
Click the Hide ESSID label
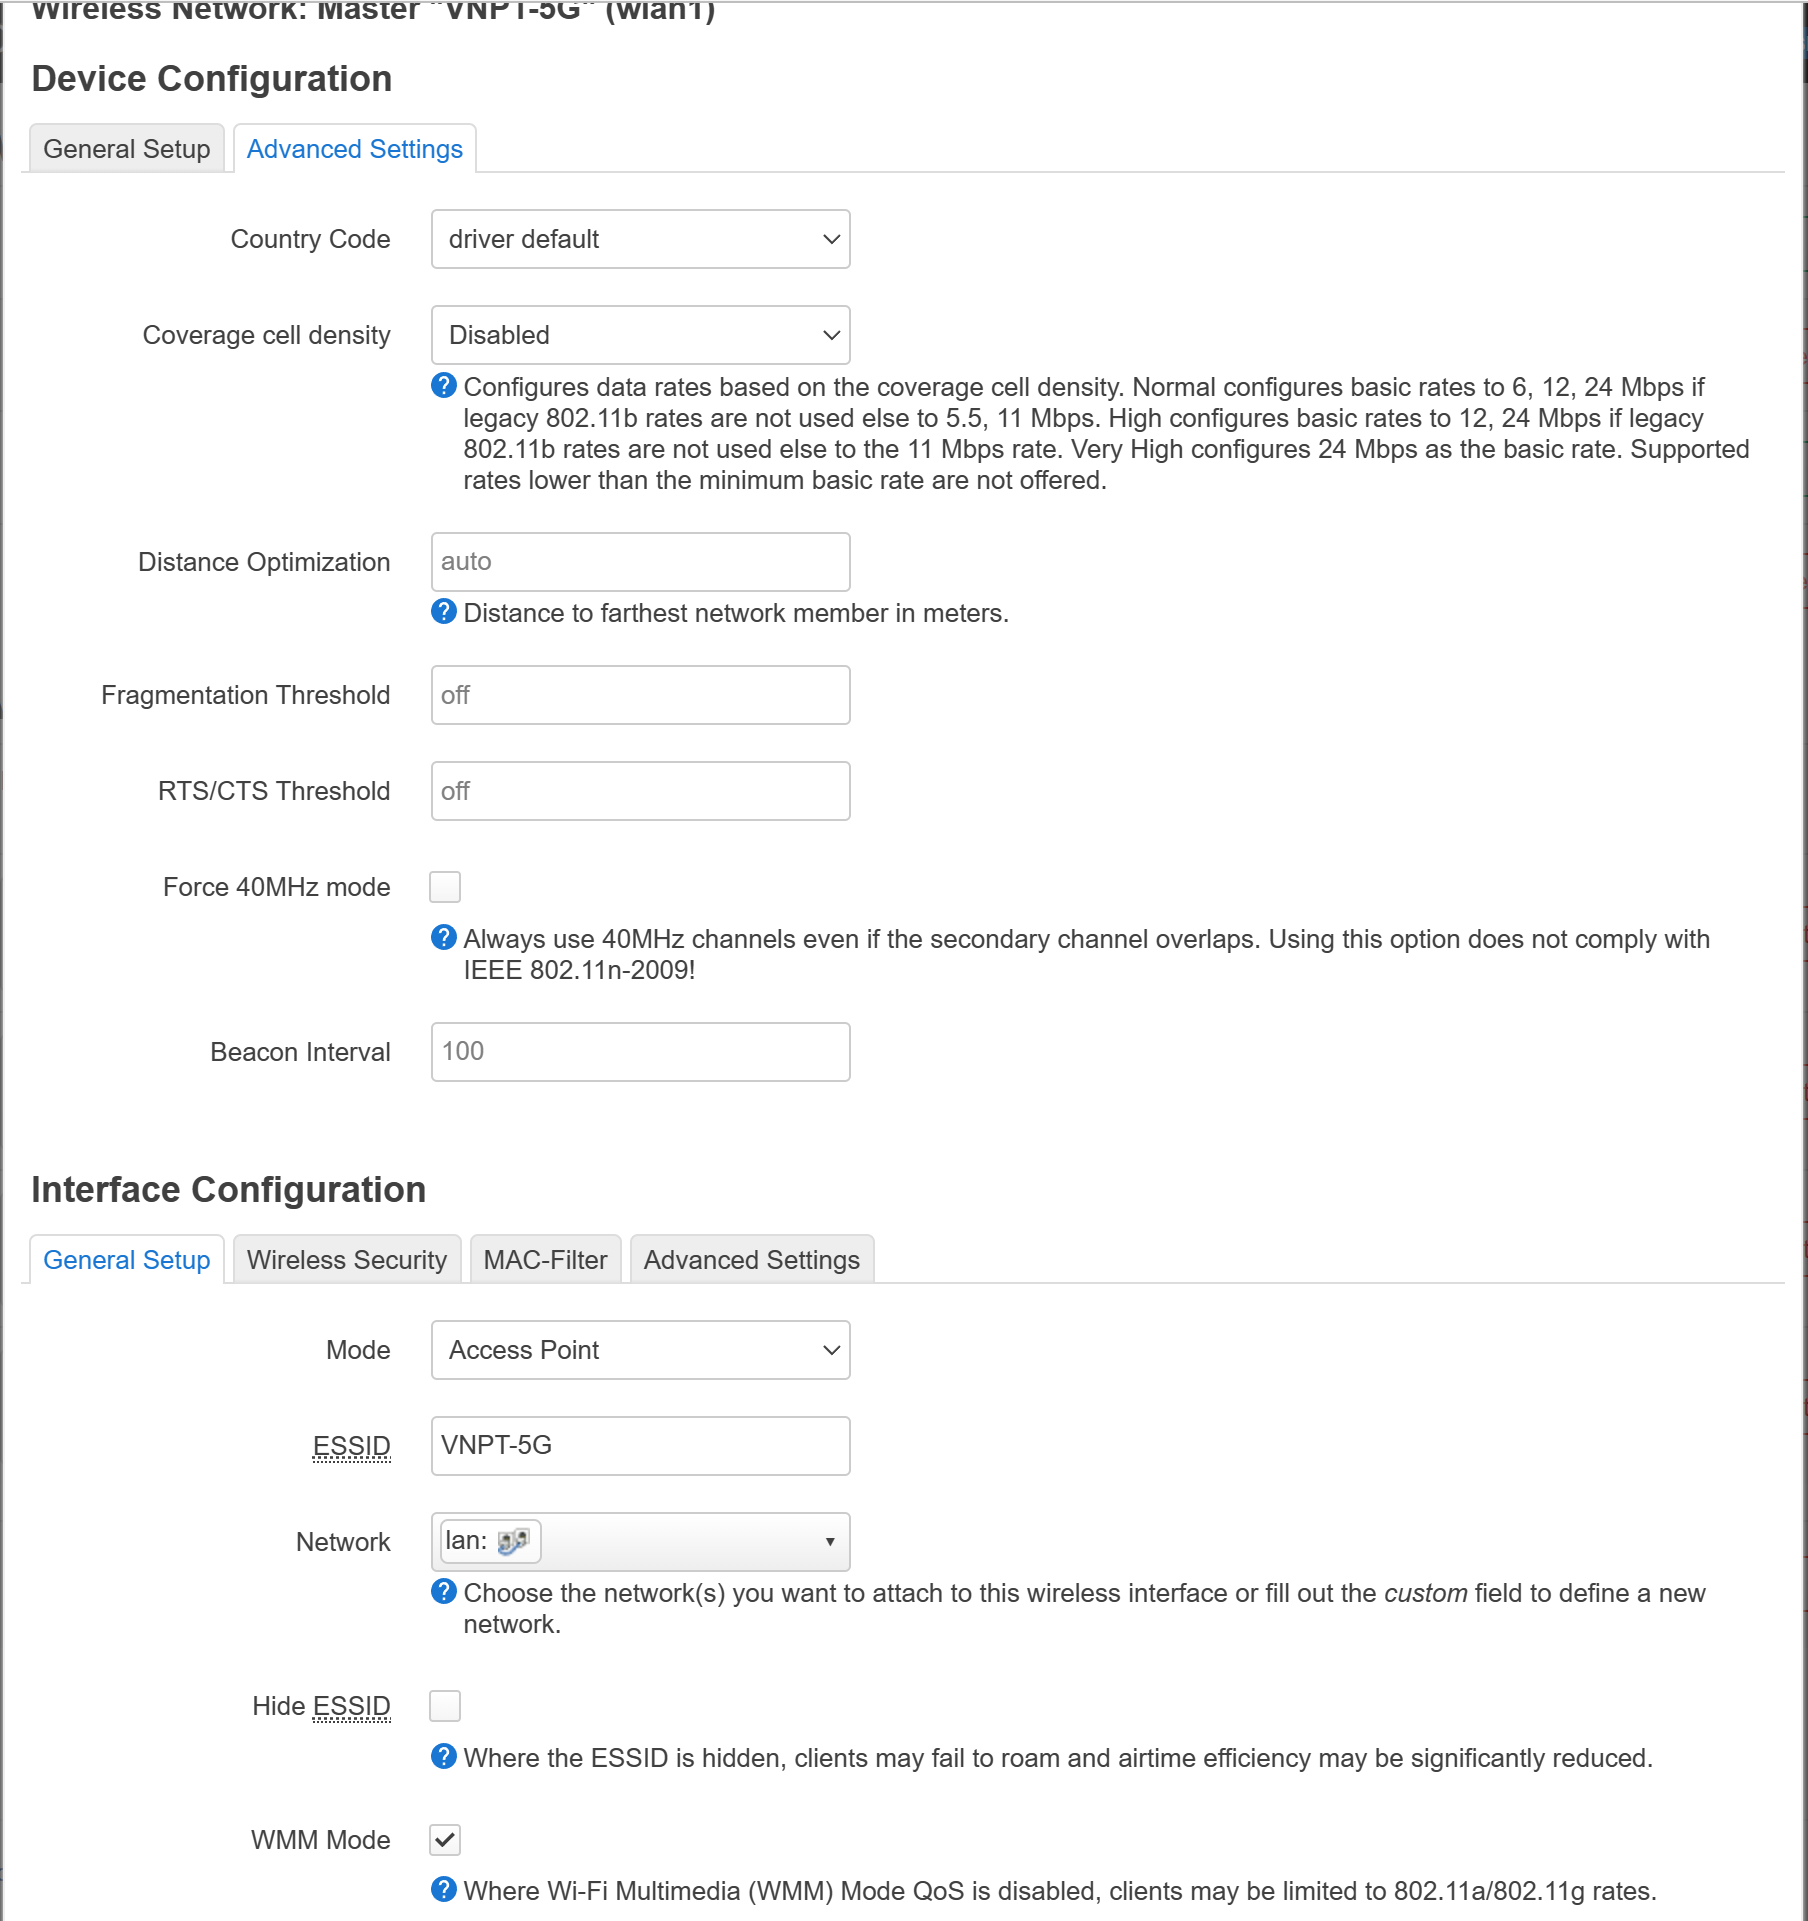click(321, 1706)
